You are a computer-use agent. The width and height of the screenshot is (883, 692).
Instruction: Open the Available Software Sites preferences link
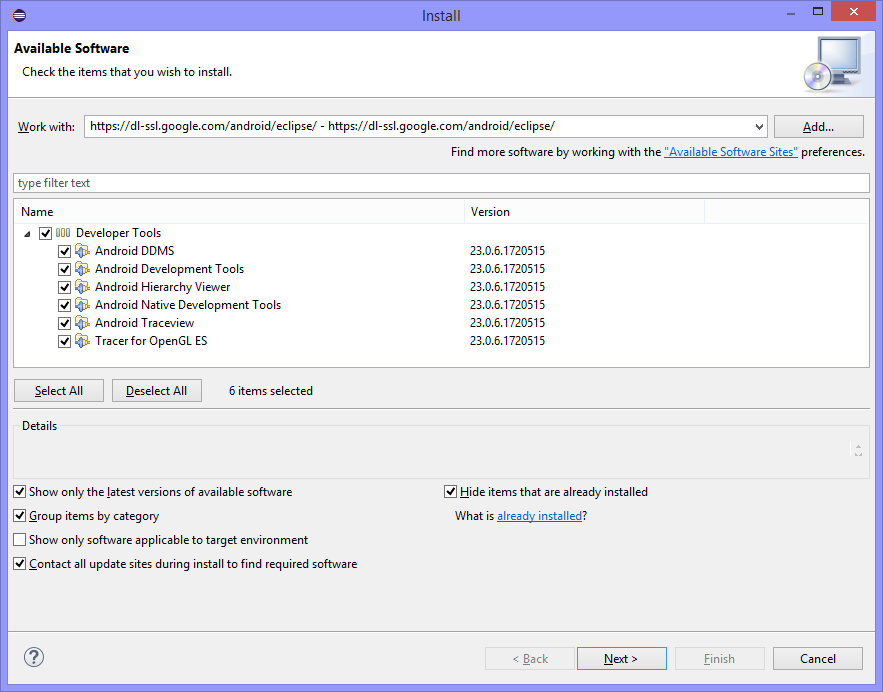click(730, 152)
